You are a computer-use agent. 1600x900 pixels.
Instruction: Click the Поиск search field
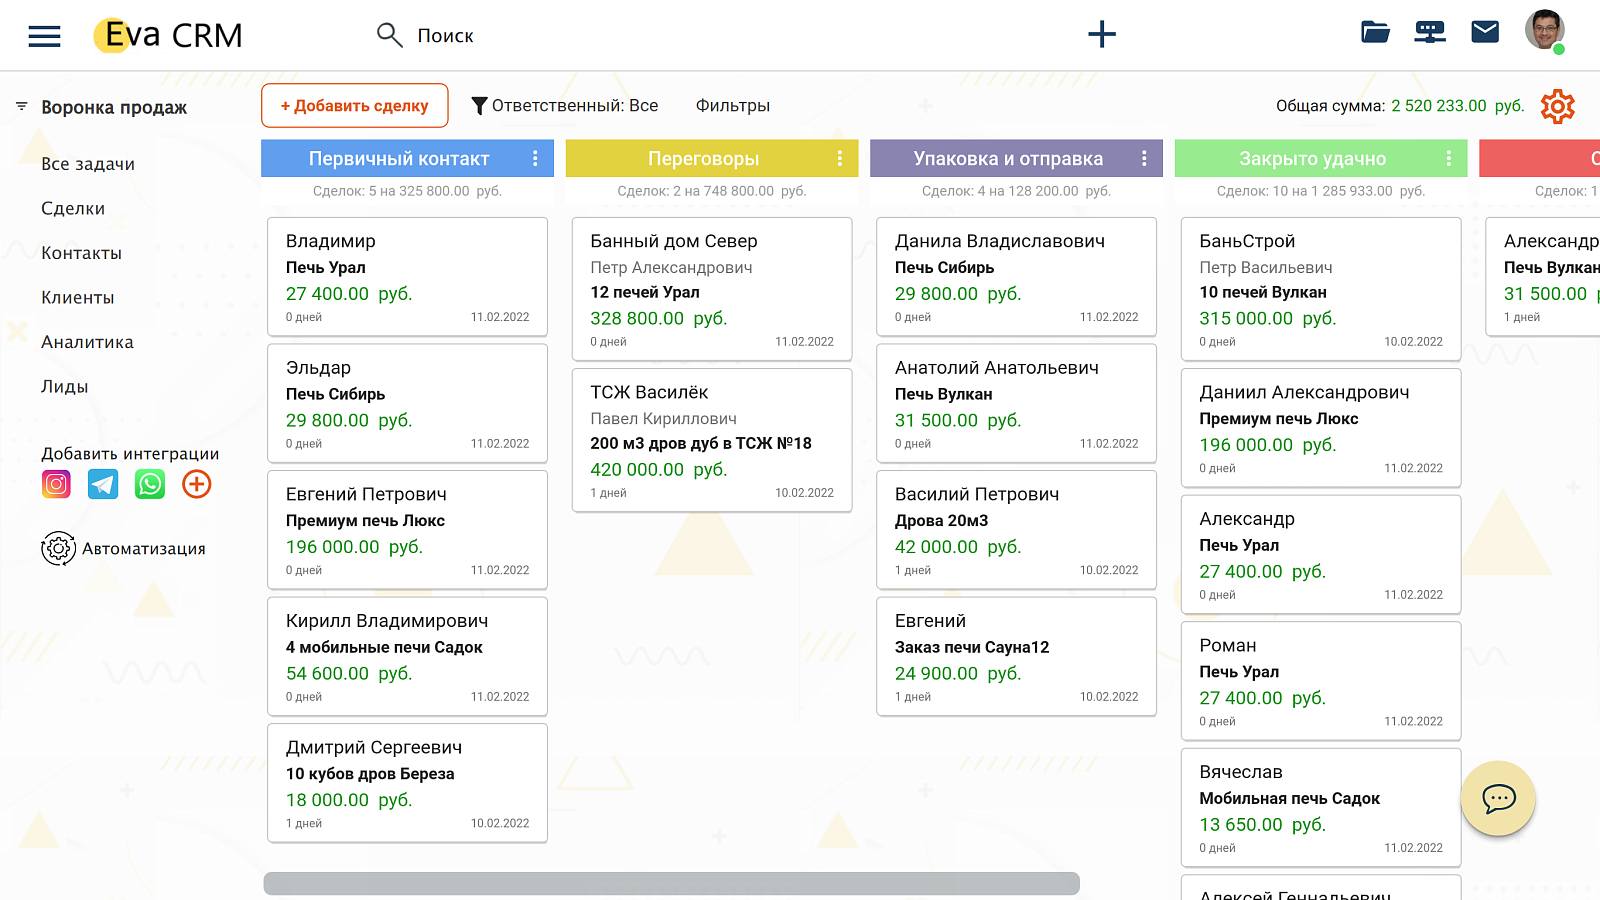coord(445,36)
